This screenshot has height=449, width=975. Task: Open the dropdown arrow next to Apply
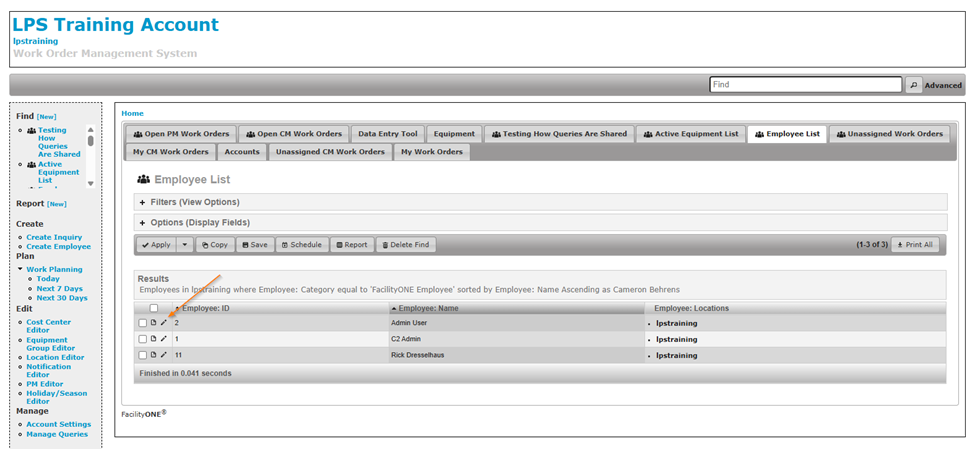[184, 244]
